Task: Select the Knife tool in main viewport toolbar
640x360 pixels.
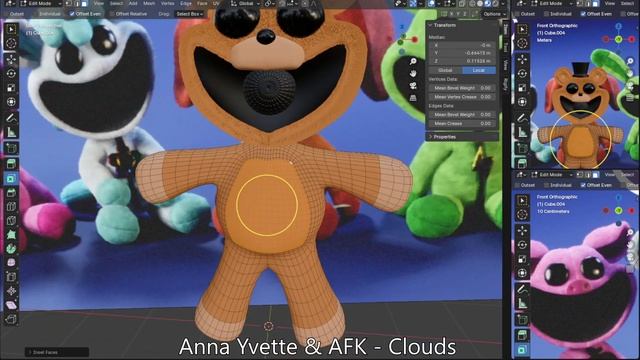Action: [11, 220]
